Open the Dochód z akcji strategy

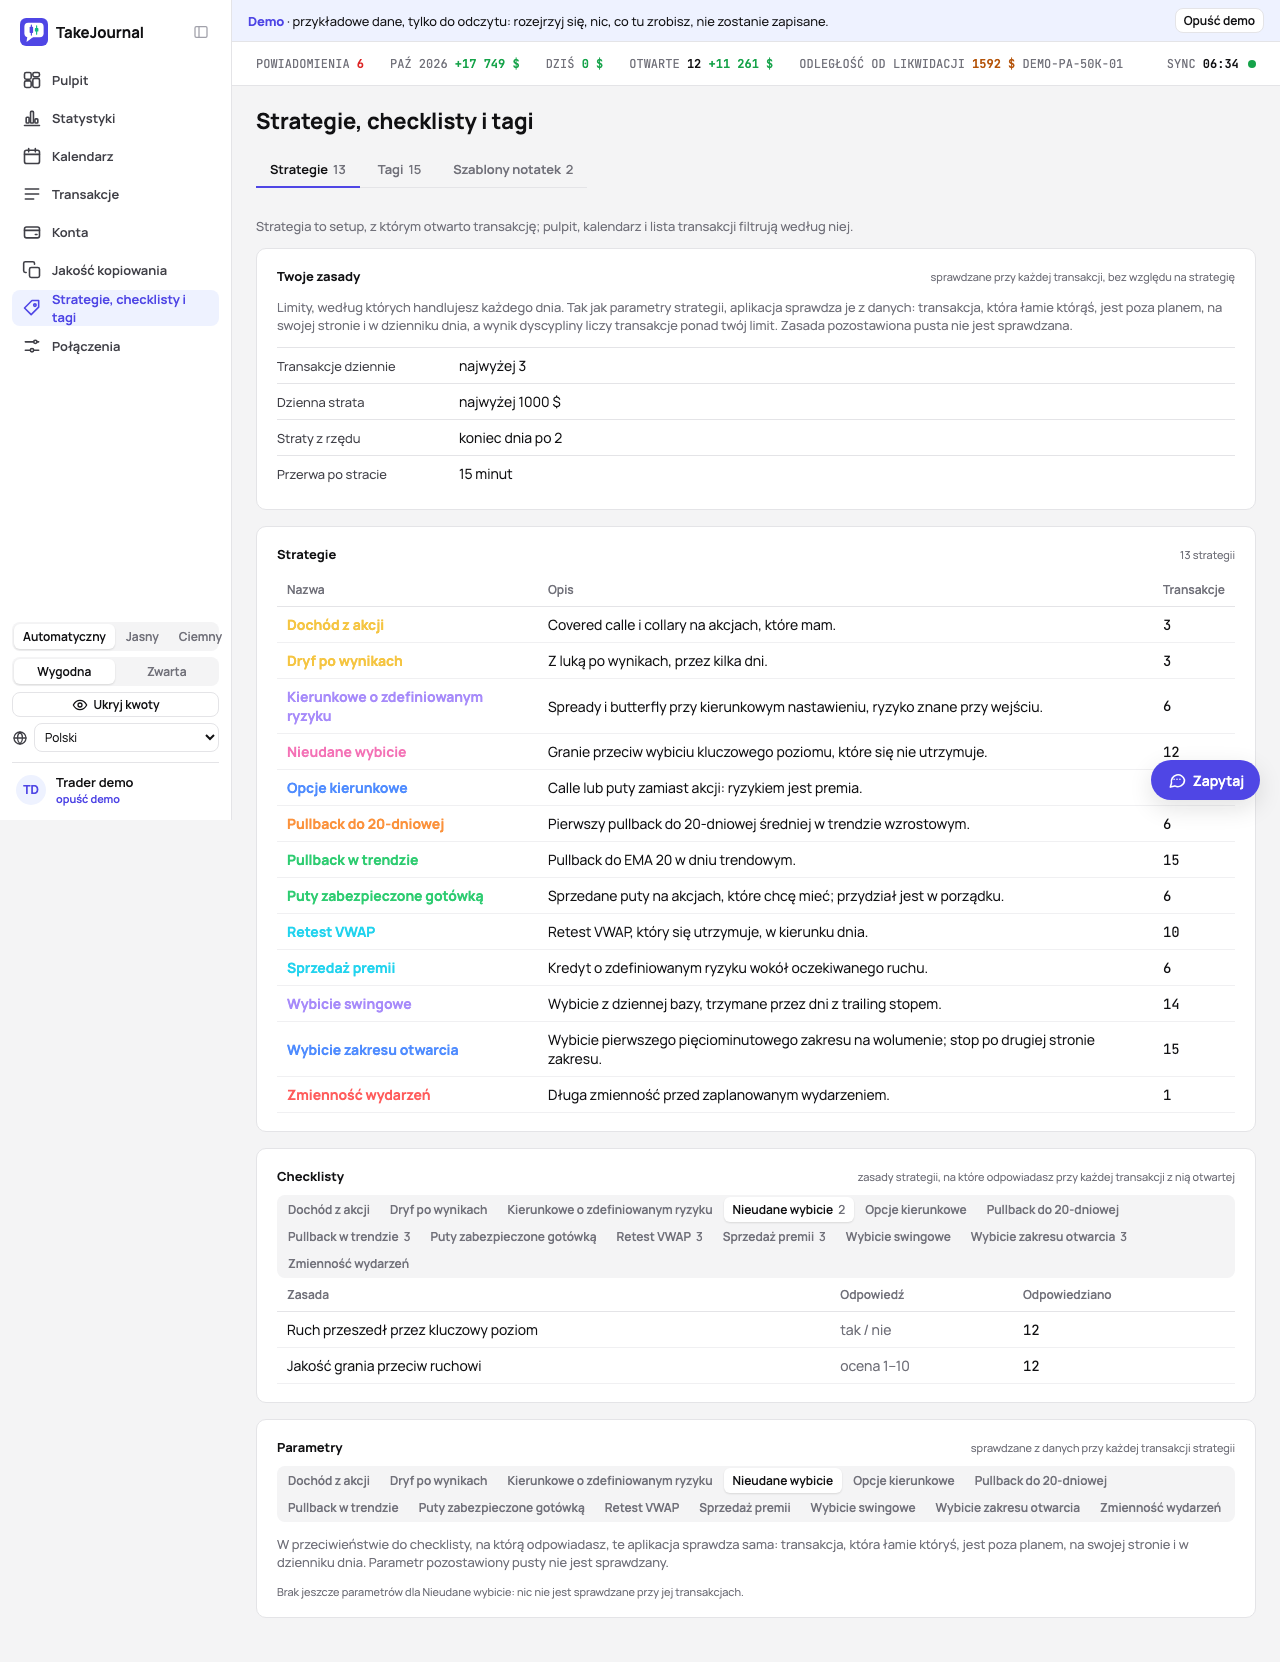335,625
